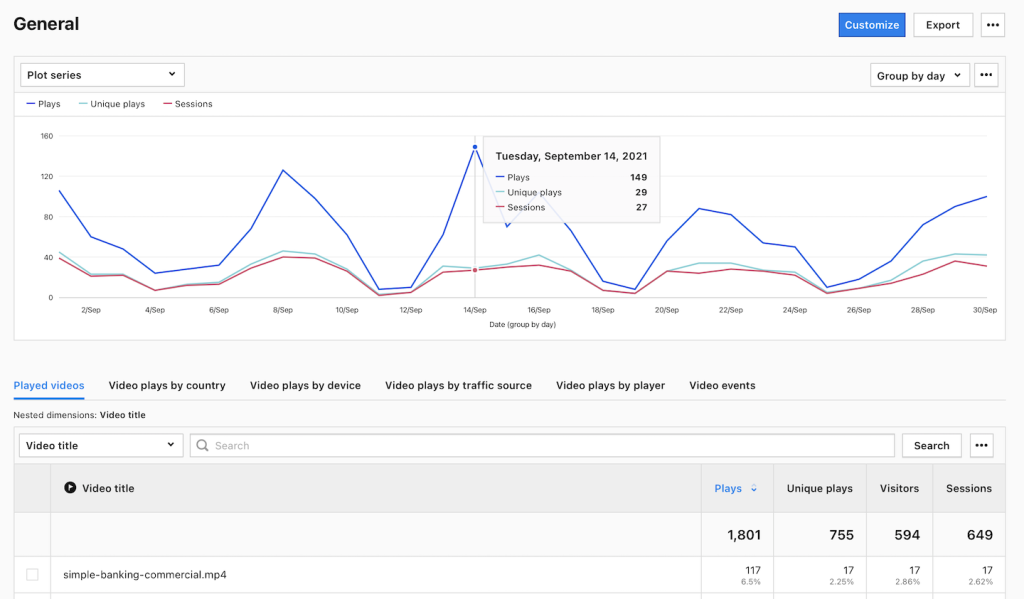The width and height of the screenshot is (1024, 599).
Task: Focus the video search input field
Action: pos(542,445)
